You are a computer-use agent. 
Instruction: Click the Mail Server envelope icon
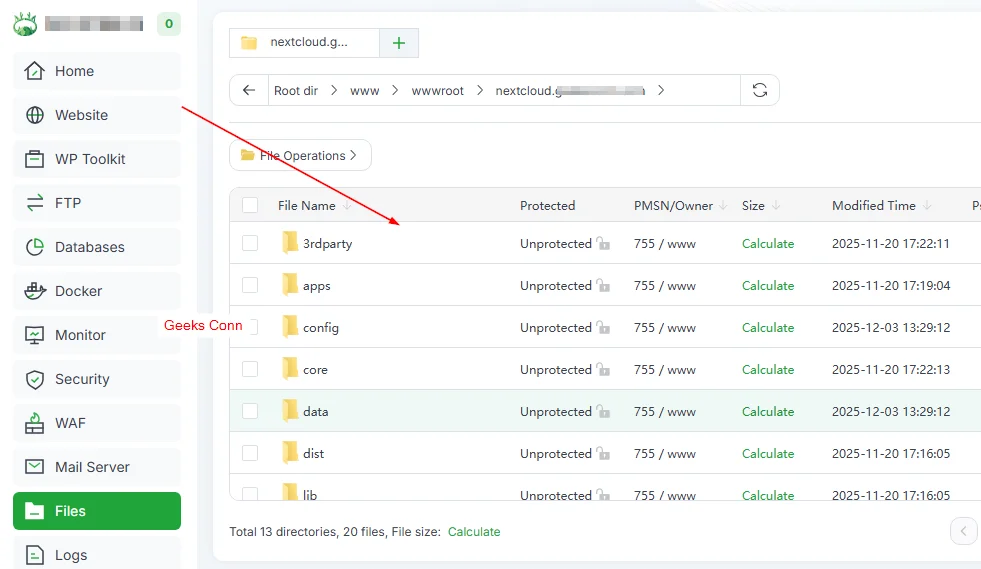point(34,467)
